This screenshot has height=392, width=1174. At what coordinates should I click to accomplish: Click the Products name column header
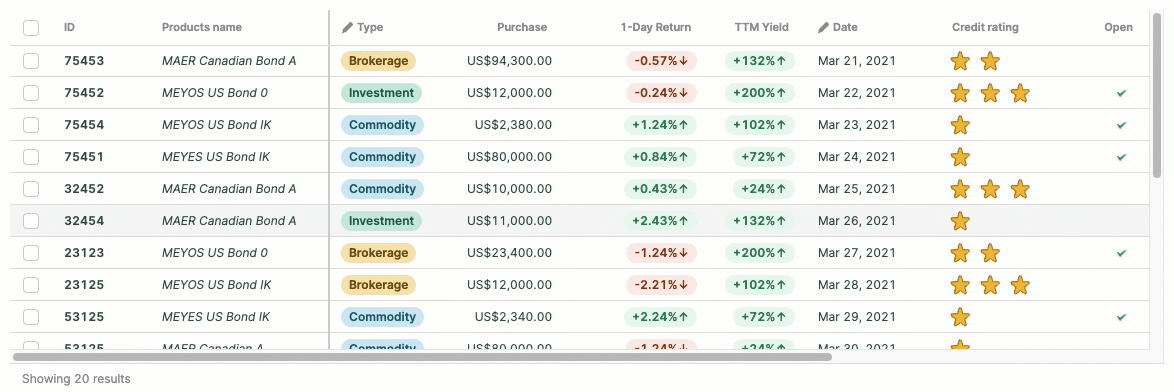point(202,27)
